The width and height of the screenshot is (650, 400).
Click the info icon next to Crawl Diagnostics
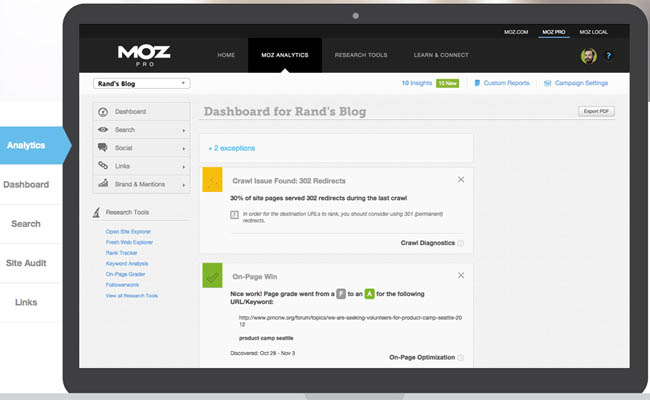tap(461, 243)
